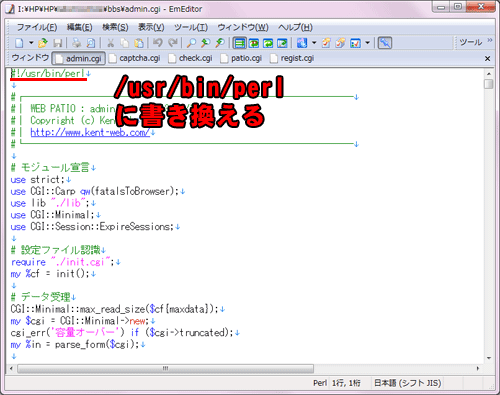
Task: Click the 'my %in = parse_form($cgi);' line
Action: 74,344
